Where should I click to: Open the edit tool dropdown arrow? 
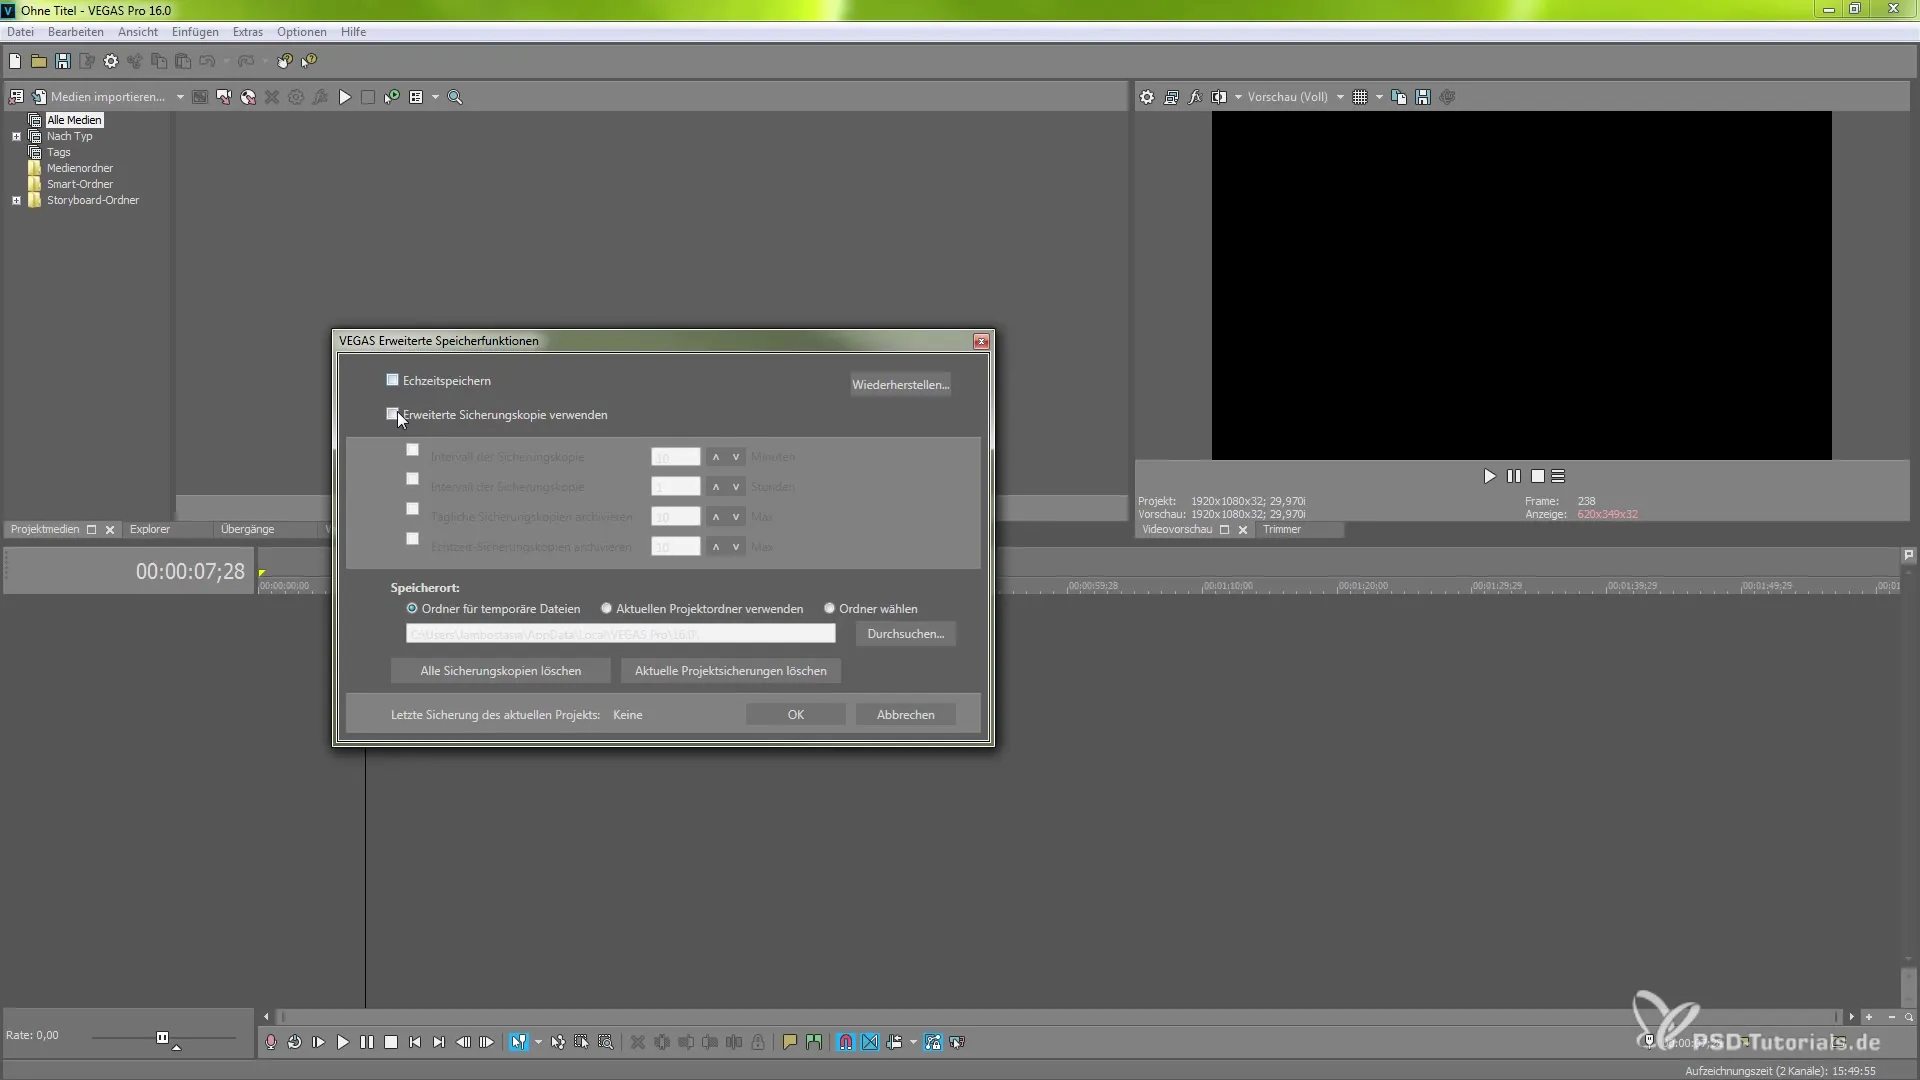coord(538,1042)
